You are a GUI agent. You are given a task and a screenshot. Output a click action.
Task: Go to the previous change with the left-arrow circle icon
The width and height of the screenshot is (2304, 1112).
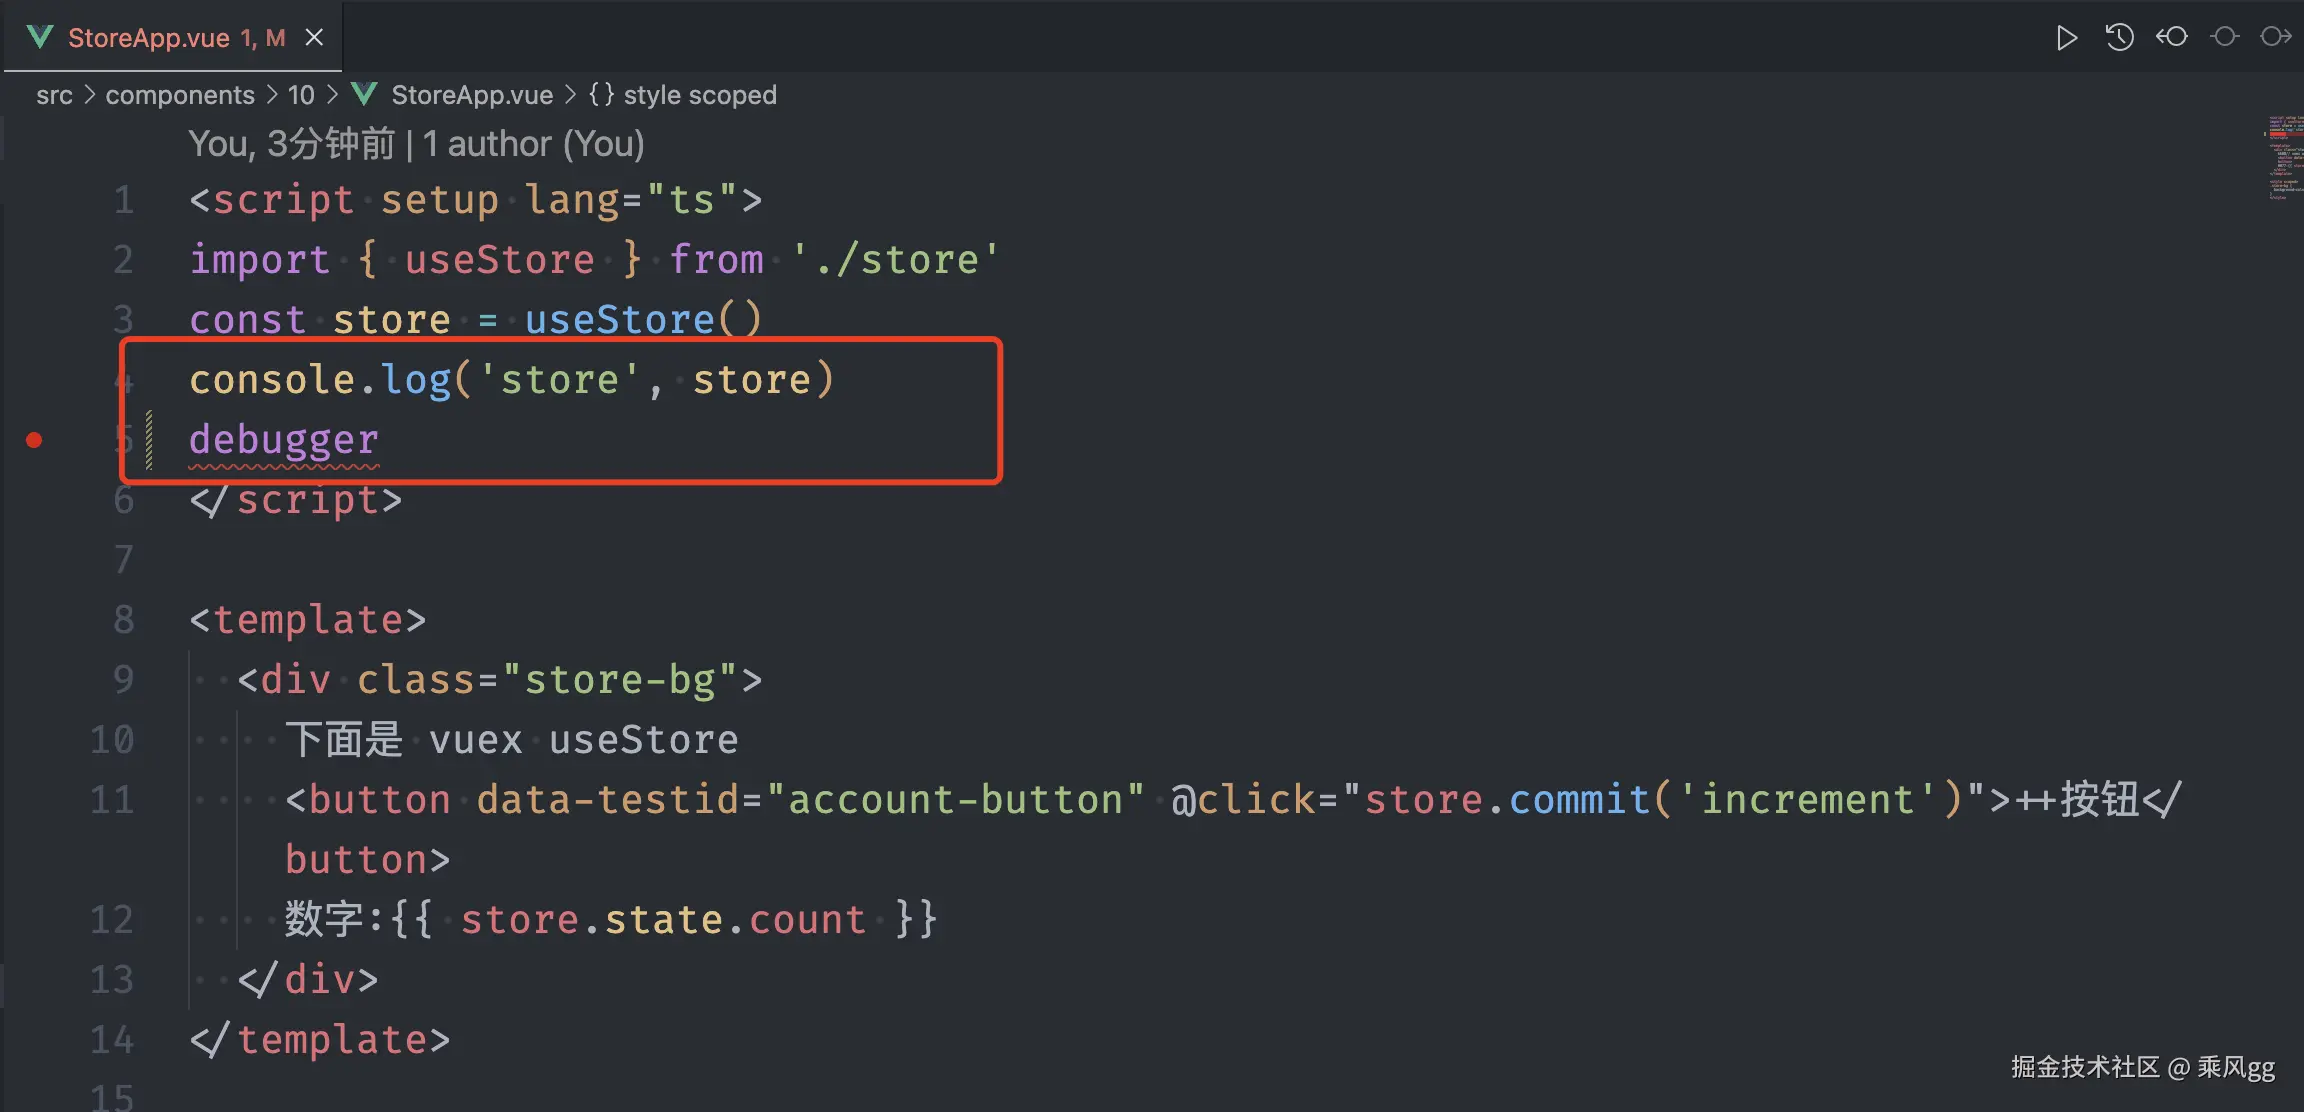2171,37
